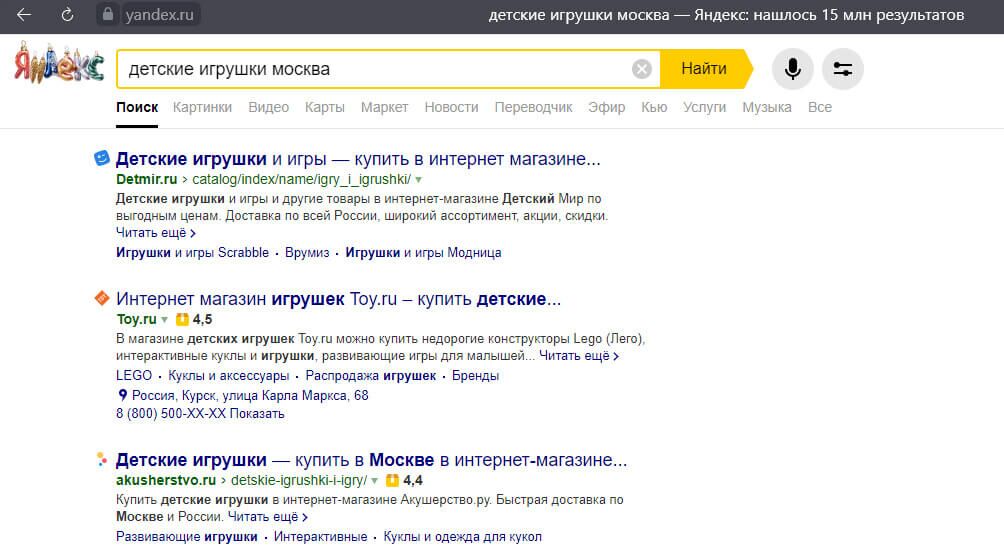This screenshot has height=558, width=1004.
Task: Click the Toy.ru orange favicon
Action: click(x=102, y=298)
